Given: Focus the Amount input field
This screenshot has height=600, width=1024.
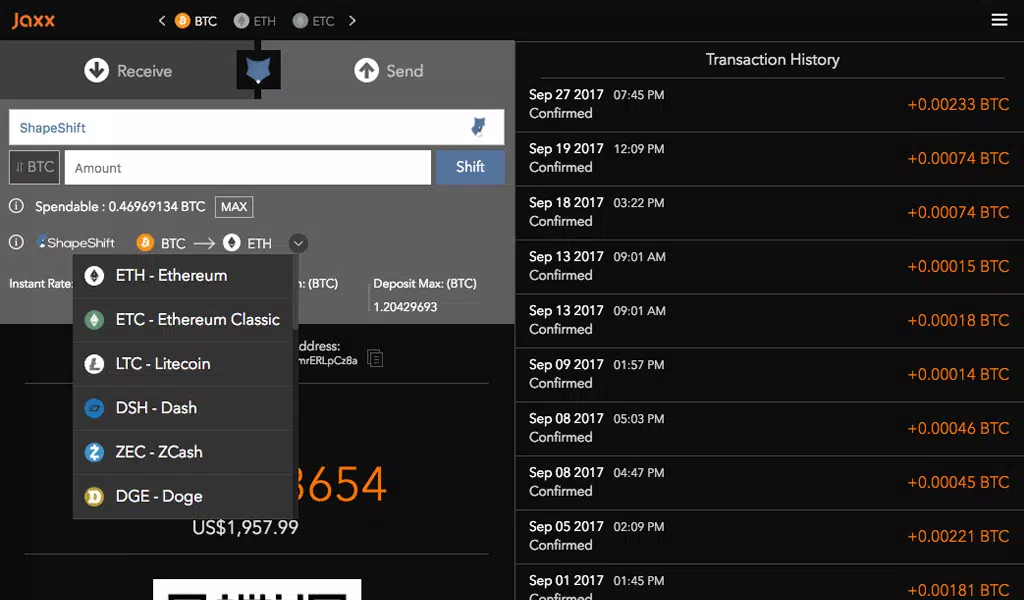Looking at the screenshot, I should tap(248, 168).
